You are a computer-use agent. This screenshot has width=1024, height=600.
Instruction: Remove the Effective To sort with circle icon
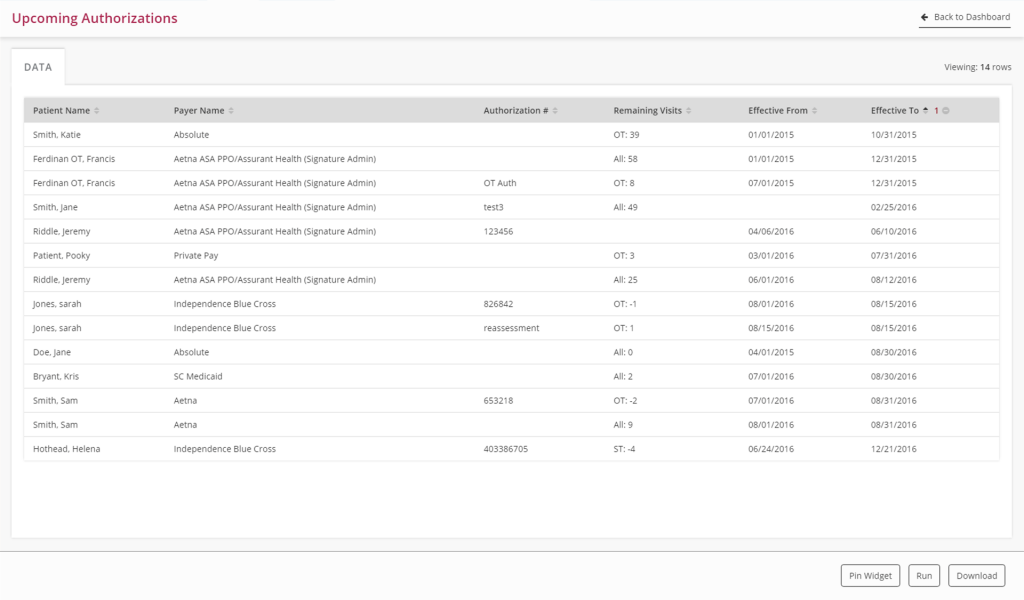pyautogui.click(x=946, y=110)
